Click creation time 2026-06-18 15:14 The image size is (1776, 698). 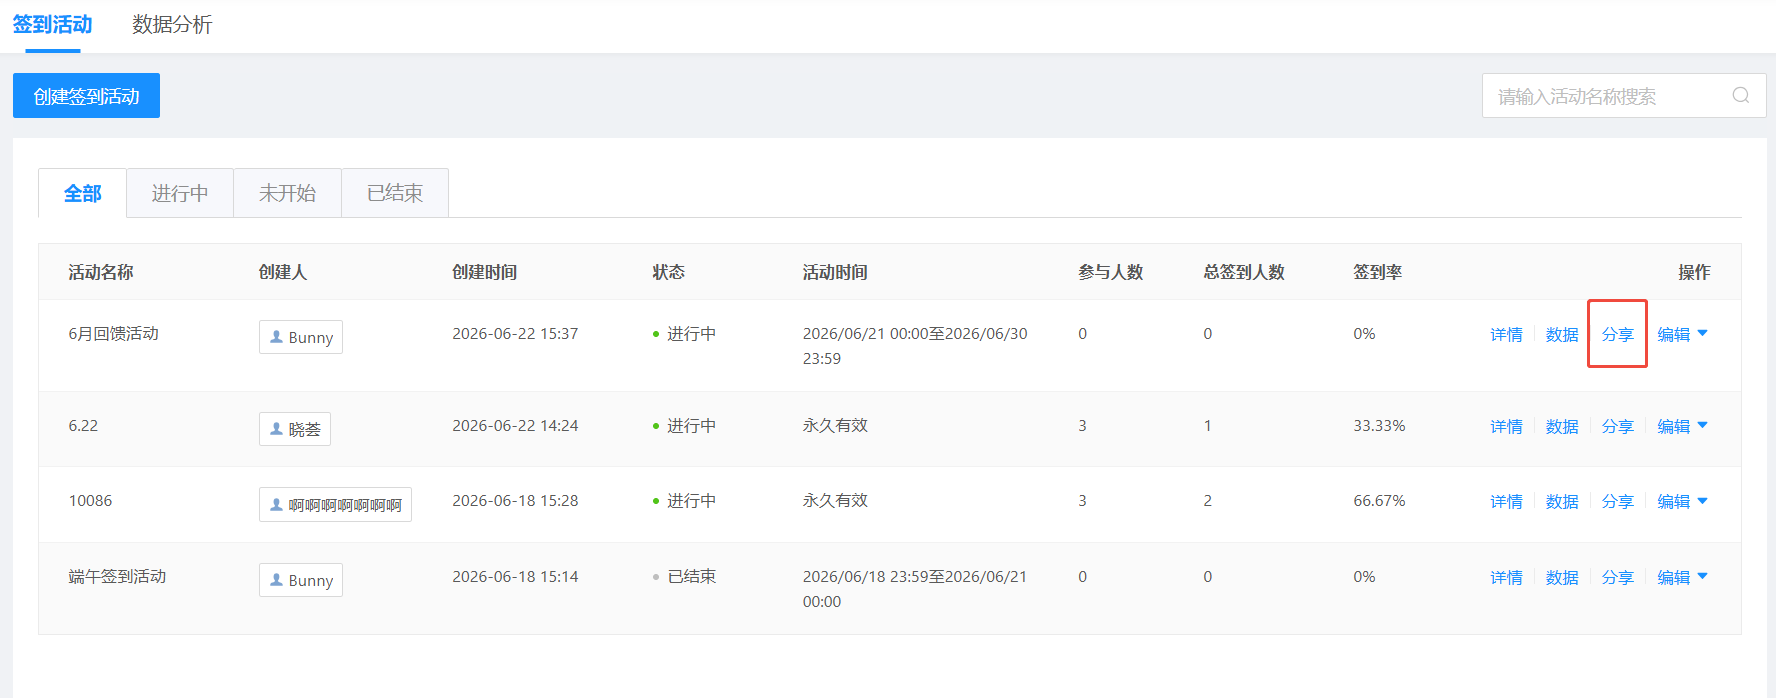coord(515,576)
